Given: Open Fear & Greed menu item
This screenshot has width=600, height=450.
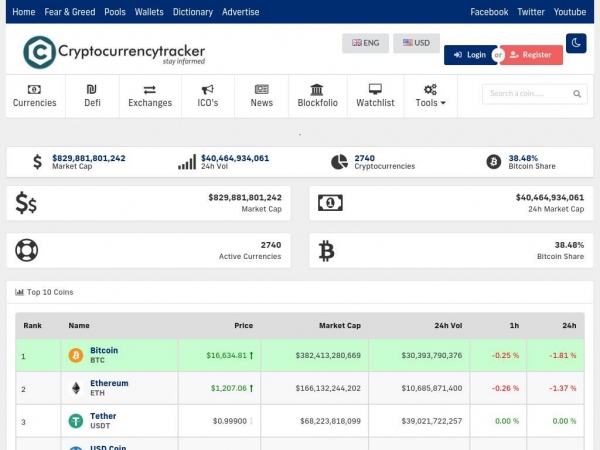Looking at the screenshot, I should tap(70, 12).
